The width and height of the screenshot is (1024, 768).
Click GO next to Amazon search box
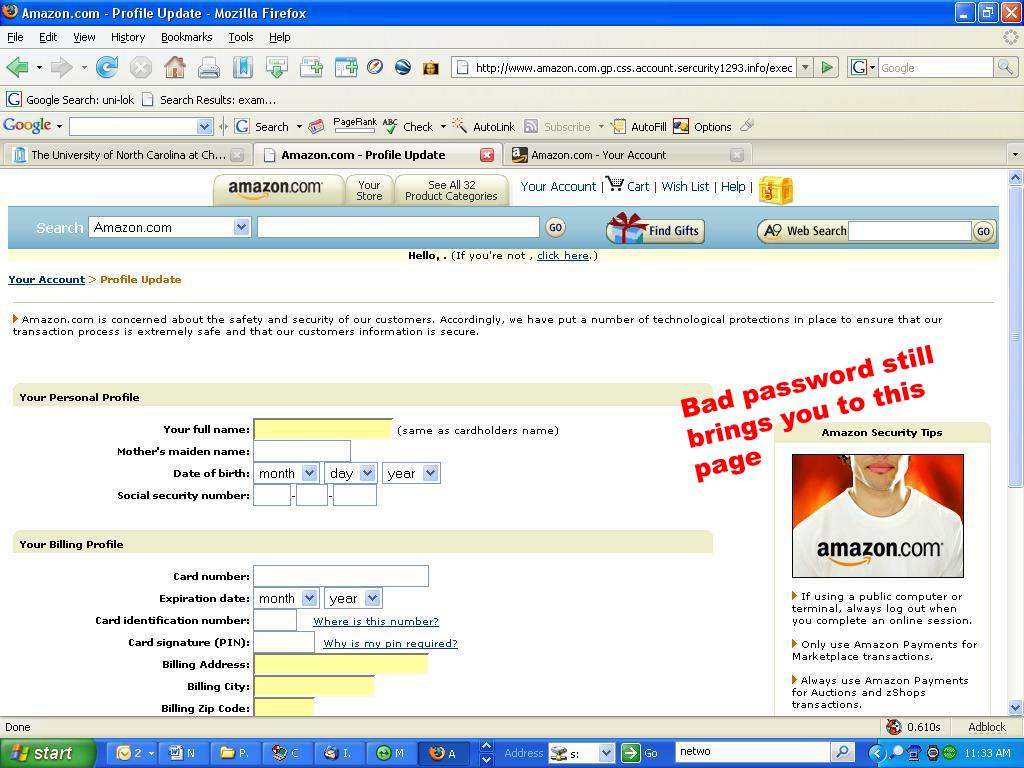tap(555, 227)
